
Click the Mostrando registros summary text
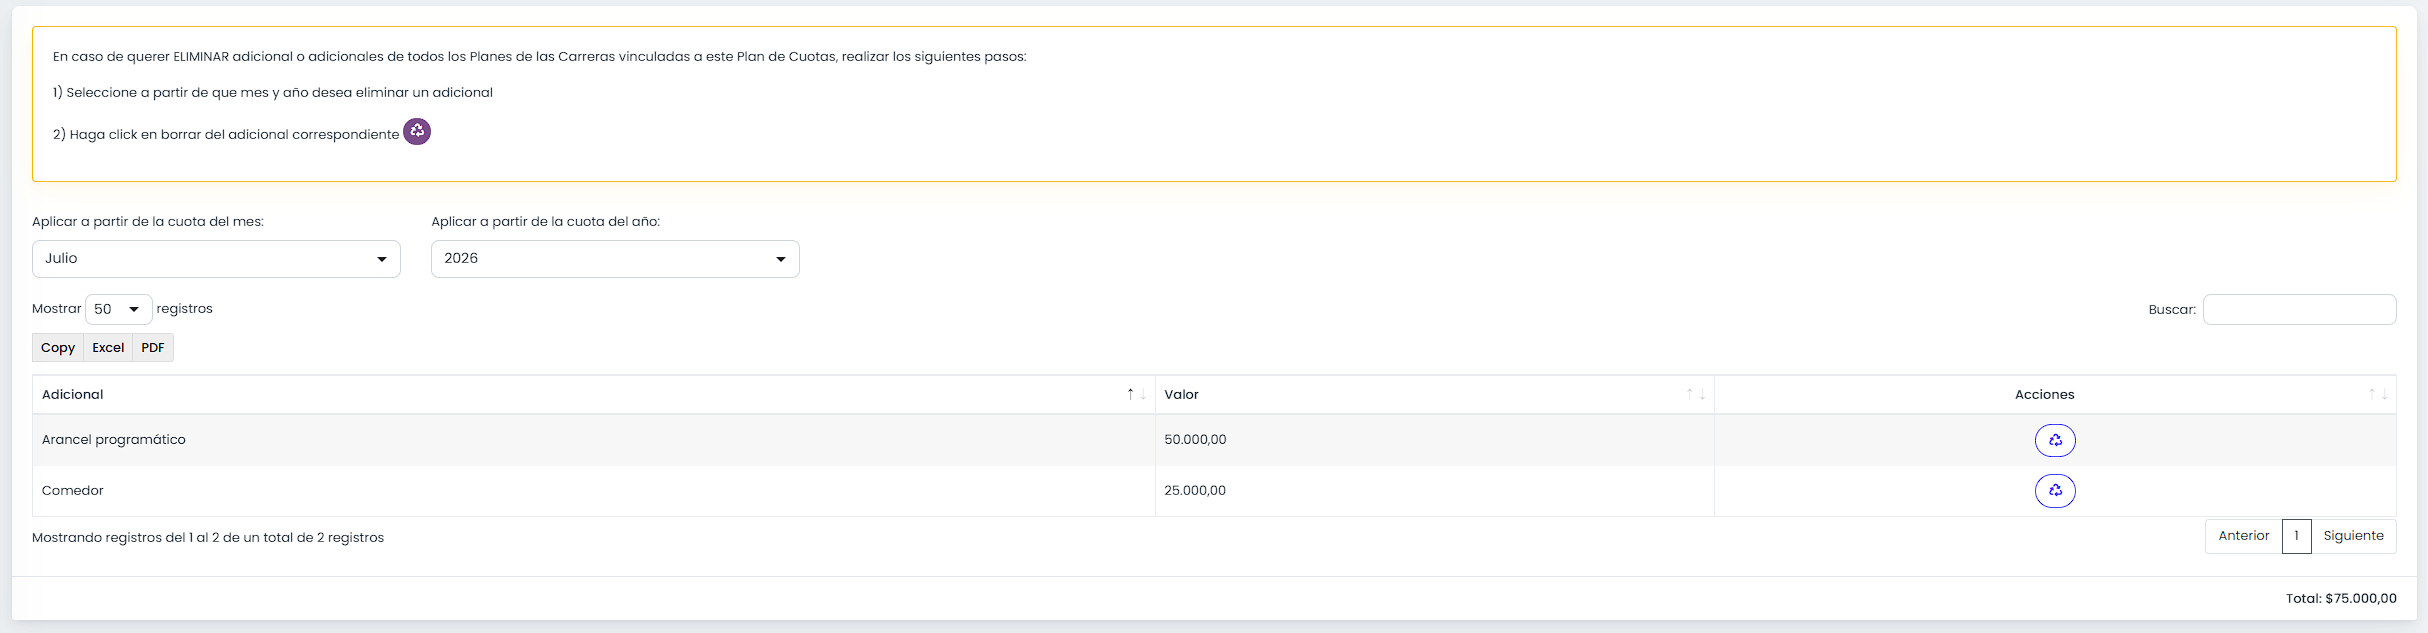click(x=208, y=538)
